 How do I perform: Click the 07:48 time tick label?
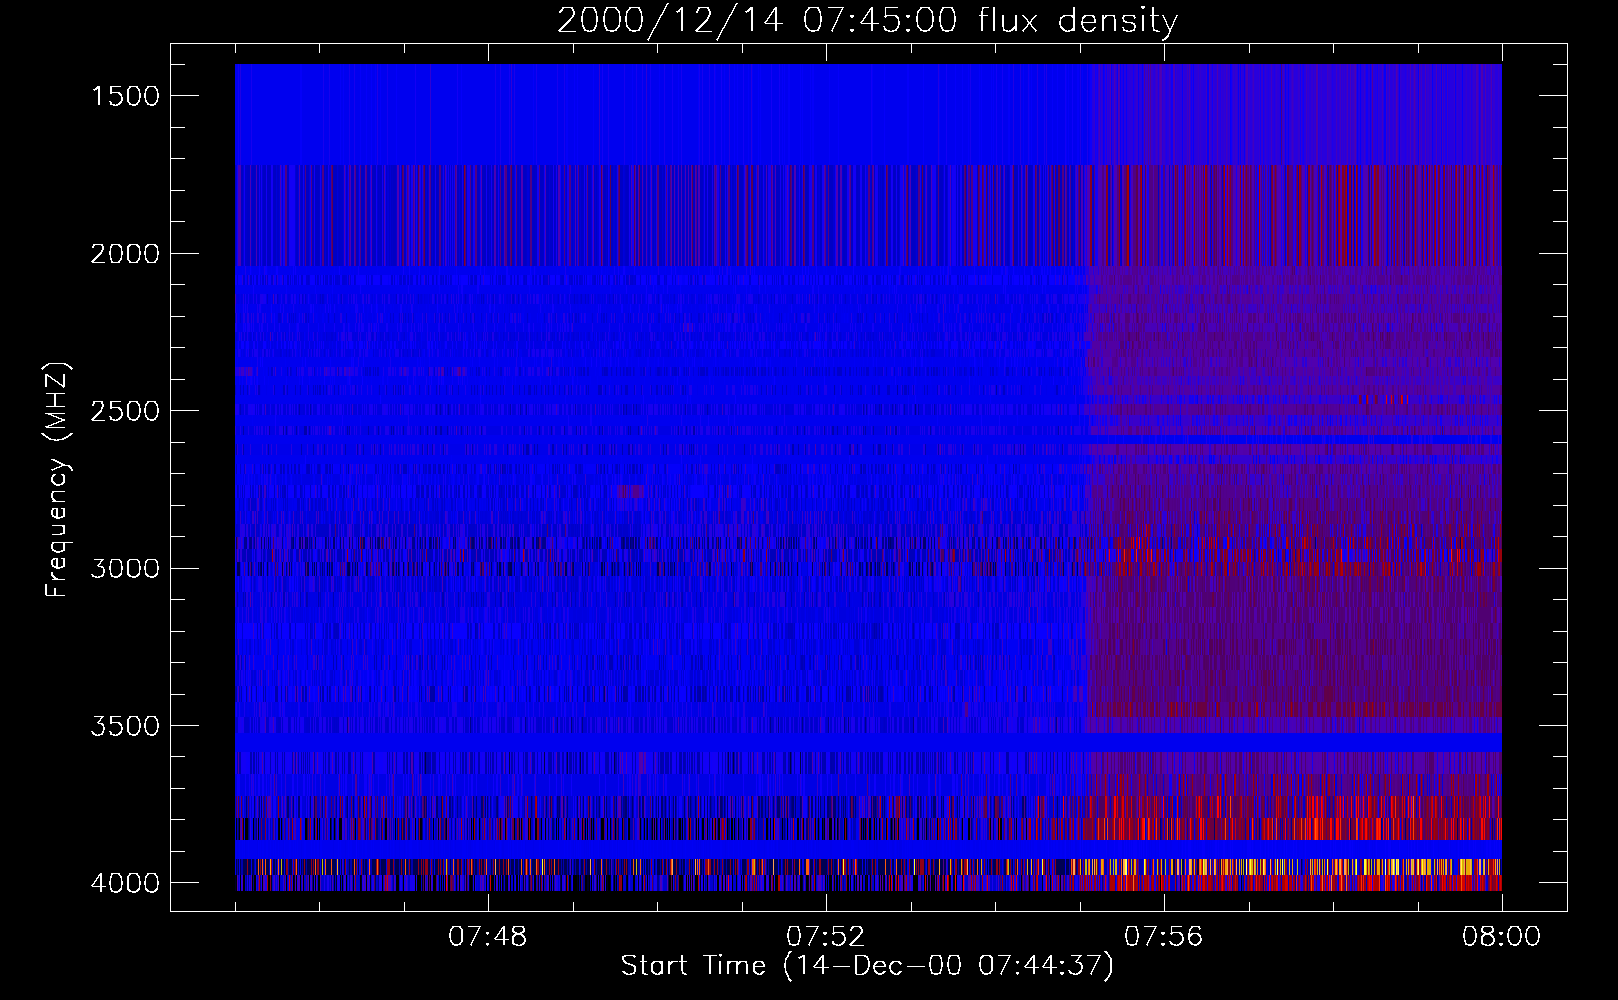(x=488, y=937)
